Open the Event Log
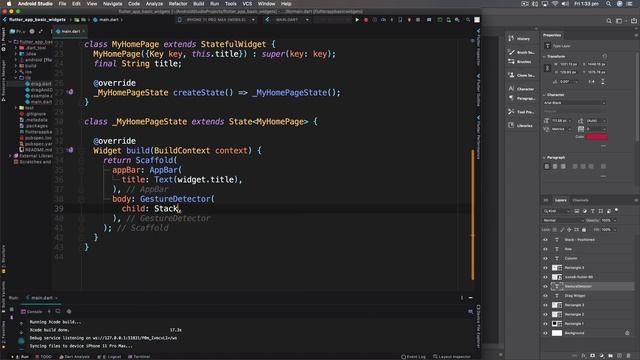This screenshot has width=640, height=360. pos(413,357)
